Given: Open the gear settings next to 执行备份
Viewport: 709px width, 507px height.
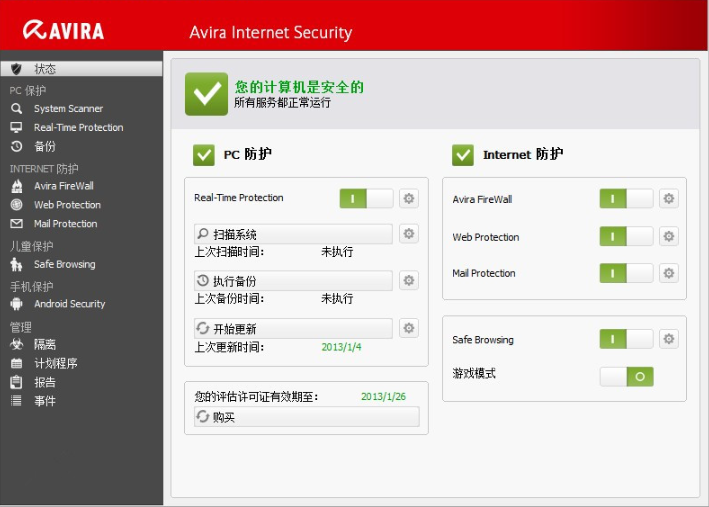Looking at the screenshot, I should click(x=409, y=281).
